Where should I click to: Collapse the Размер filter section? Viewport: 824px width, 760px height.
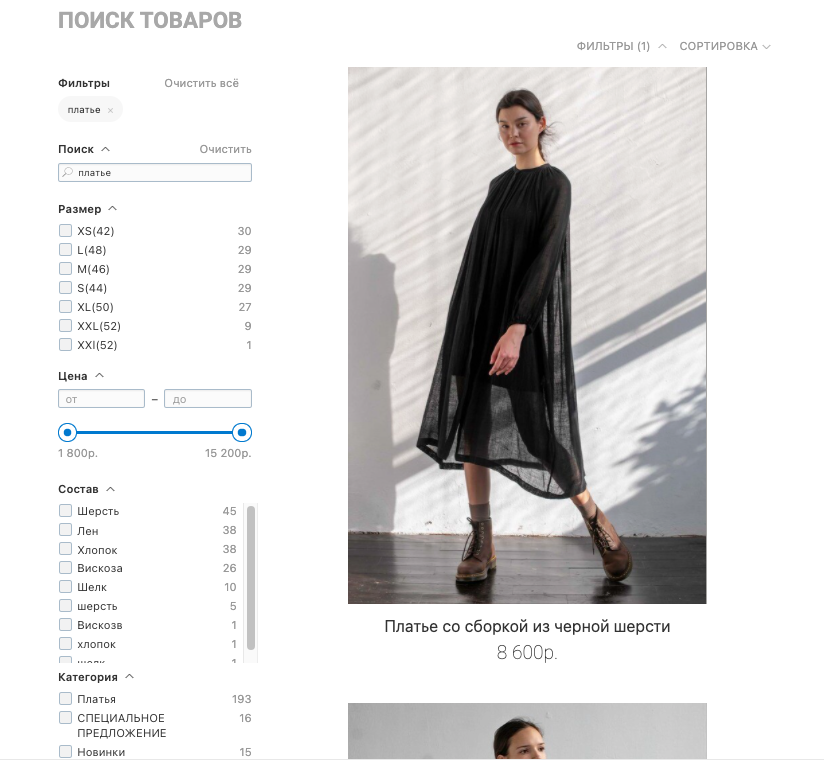pyautogui.click(x=112, y=209)
